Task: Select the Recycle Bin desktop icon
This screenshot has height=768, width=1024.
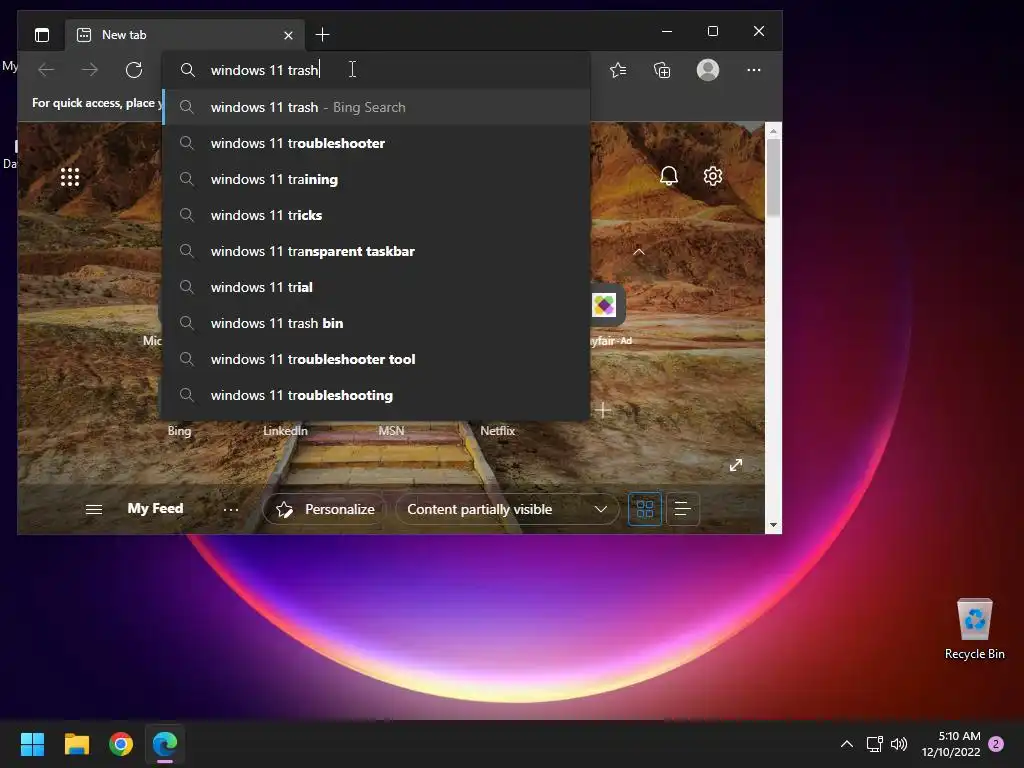Action: coord(974,630)
